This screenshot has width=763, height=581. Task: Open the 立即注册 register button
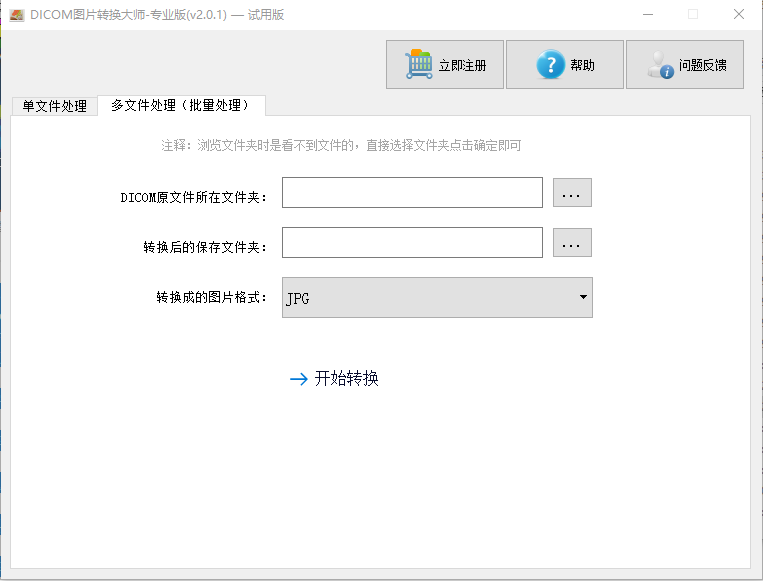coord(445,64)
